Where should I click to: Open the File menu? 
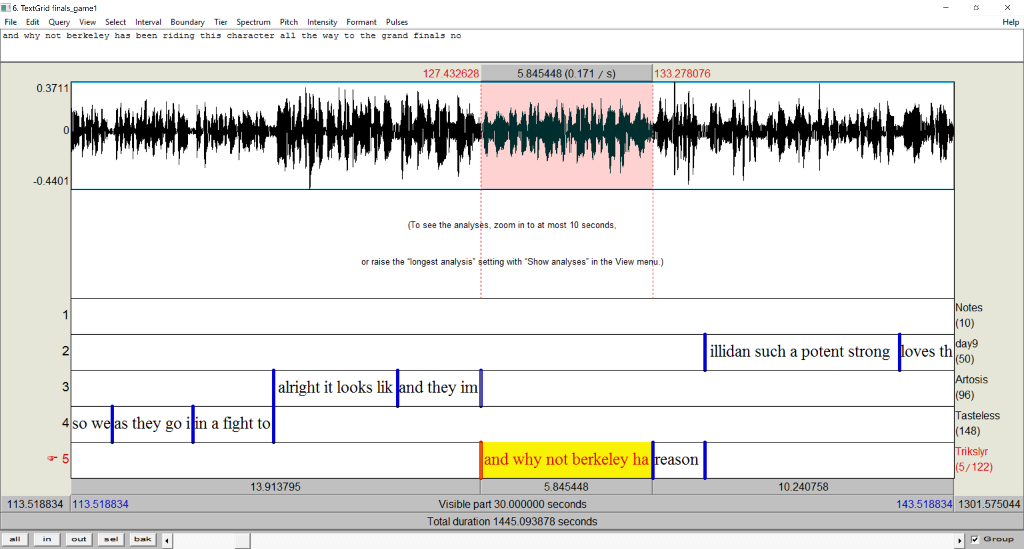pos(10,22)
